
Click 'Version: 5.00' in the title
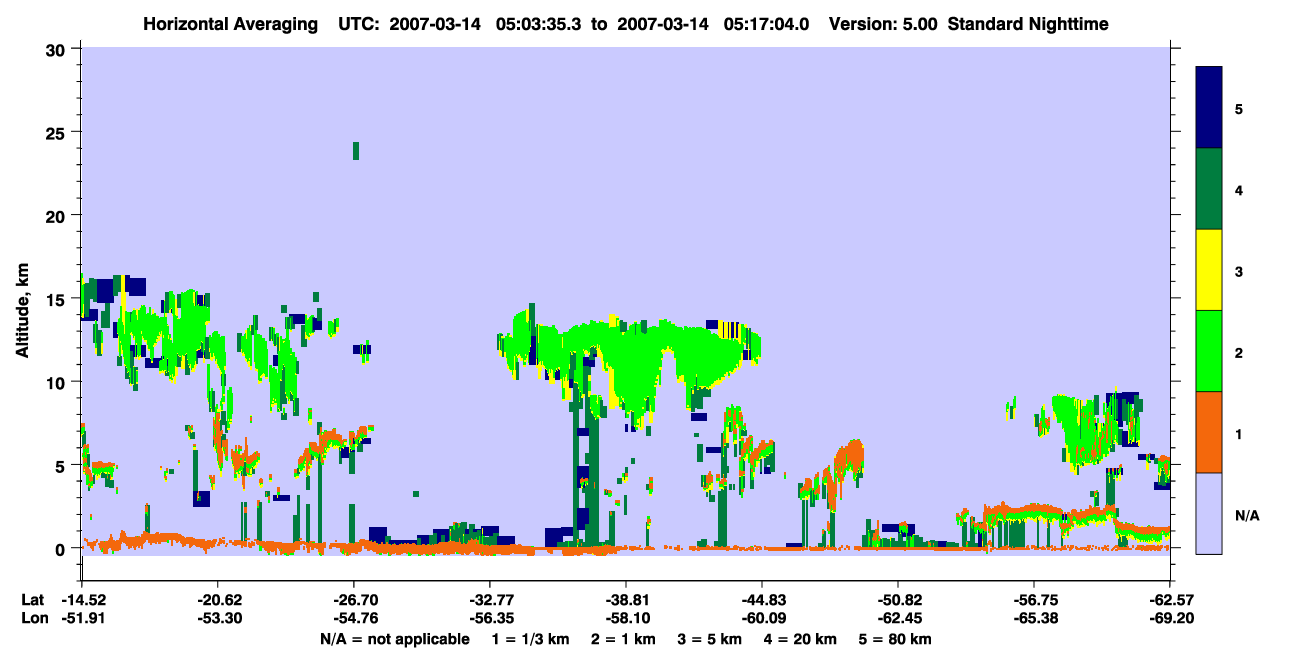pyautogui.click(x=883, y=24)
